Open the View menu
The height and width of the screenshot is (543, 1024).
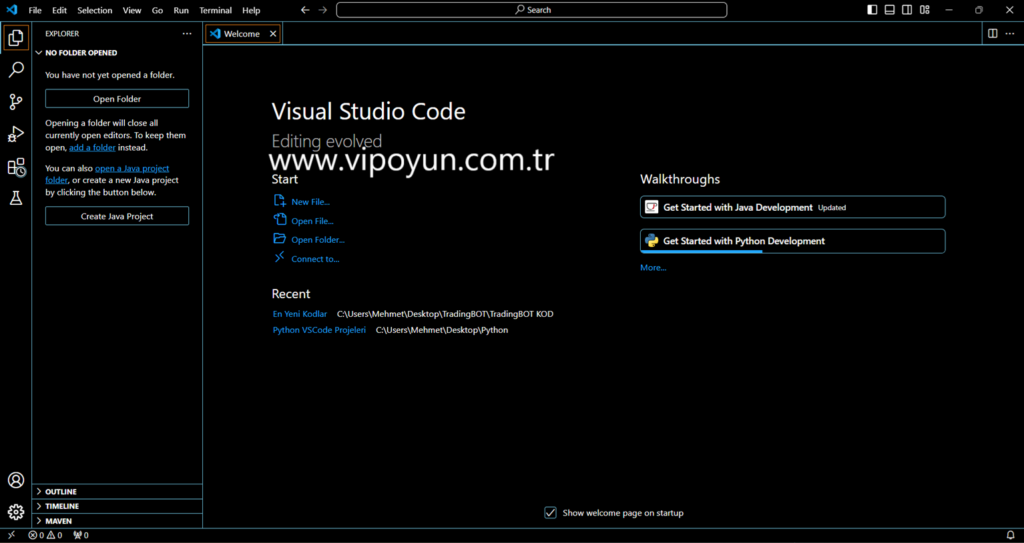coord(132,10)
